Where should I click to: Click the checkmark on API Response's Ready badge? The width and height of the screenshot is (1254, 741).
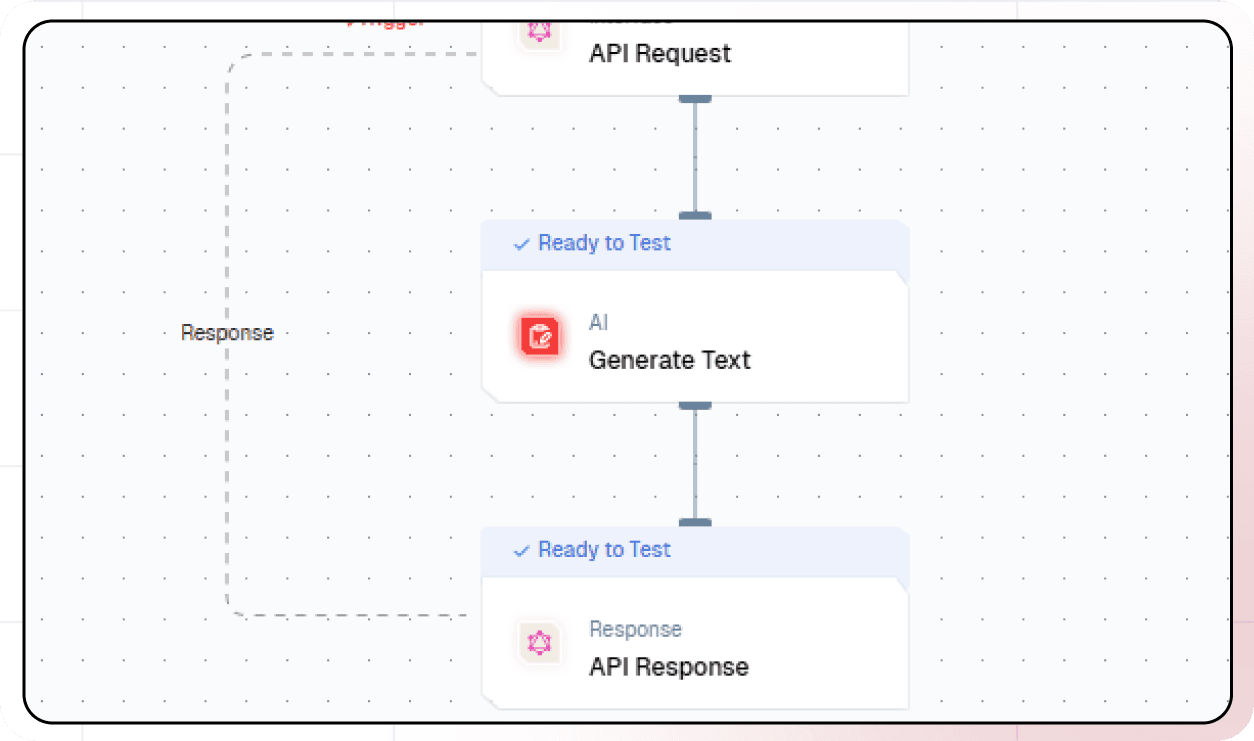coord(521,550)
